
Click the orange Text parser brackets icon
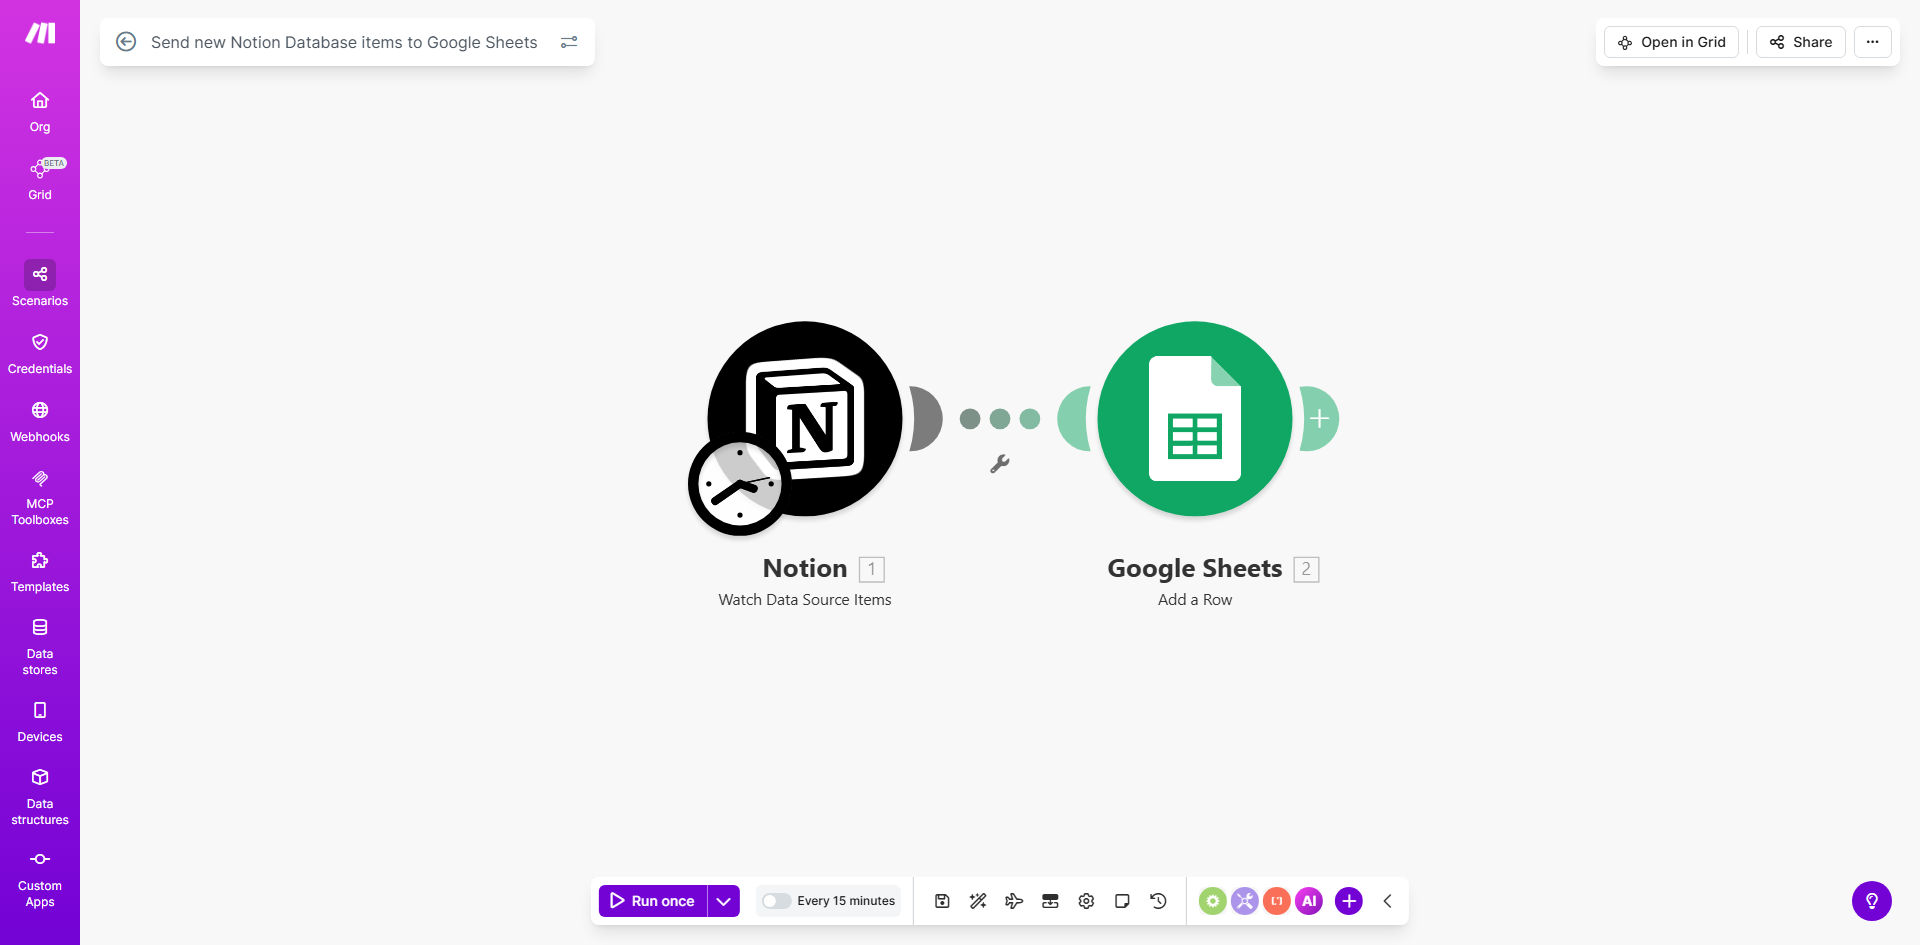point(1277,901)
